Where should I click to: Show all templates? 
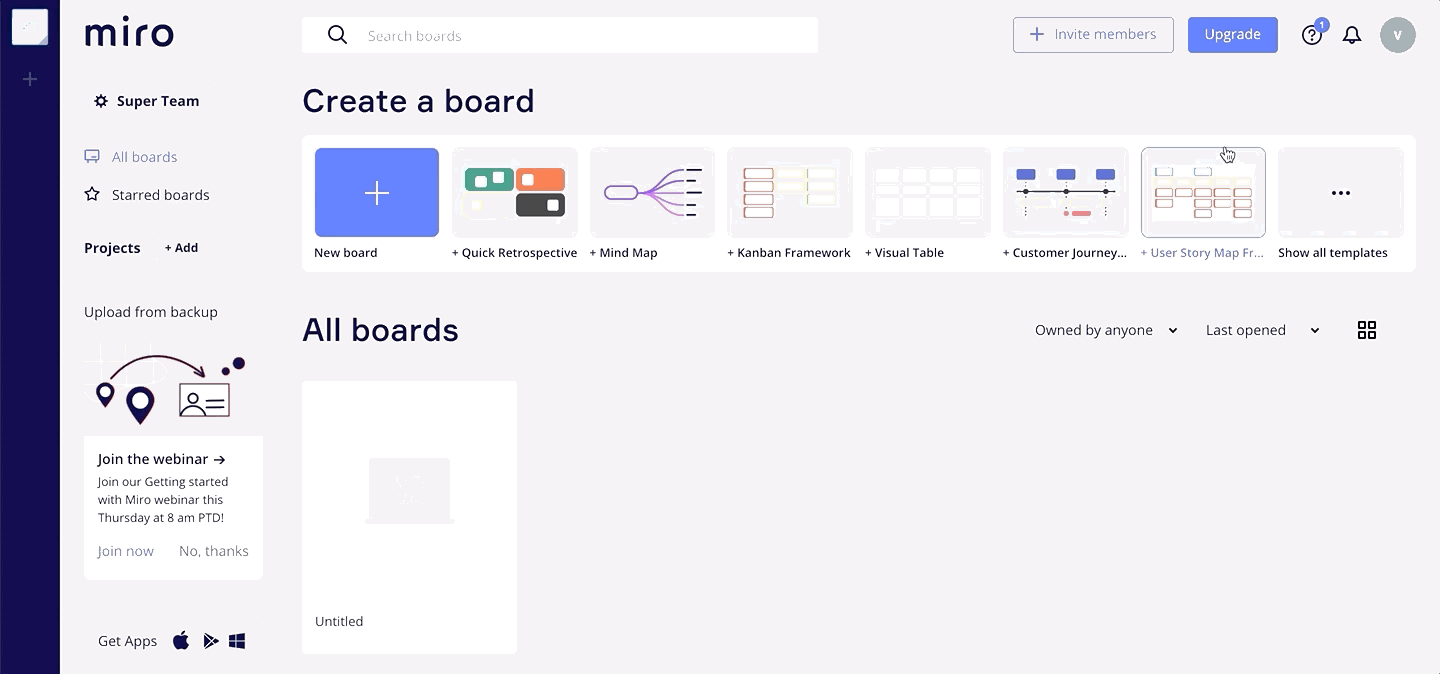1340,193
